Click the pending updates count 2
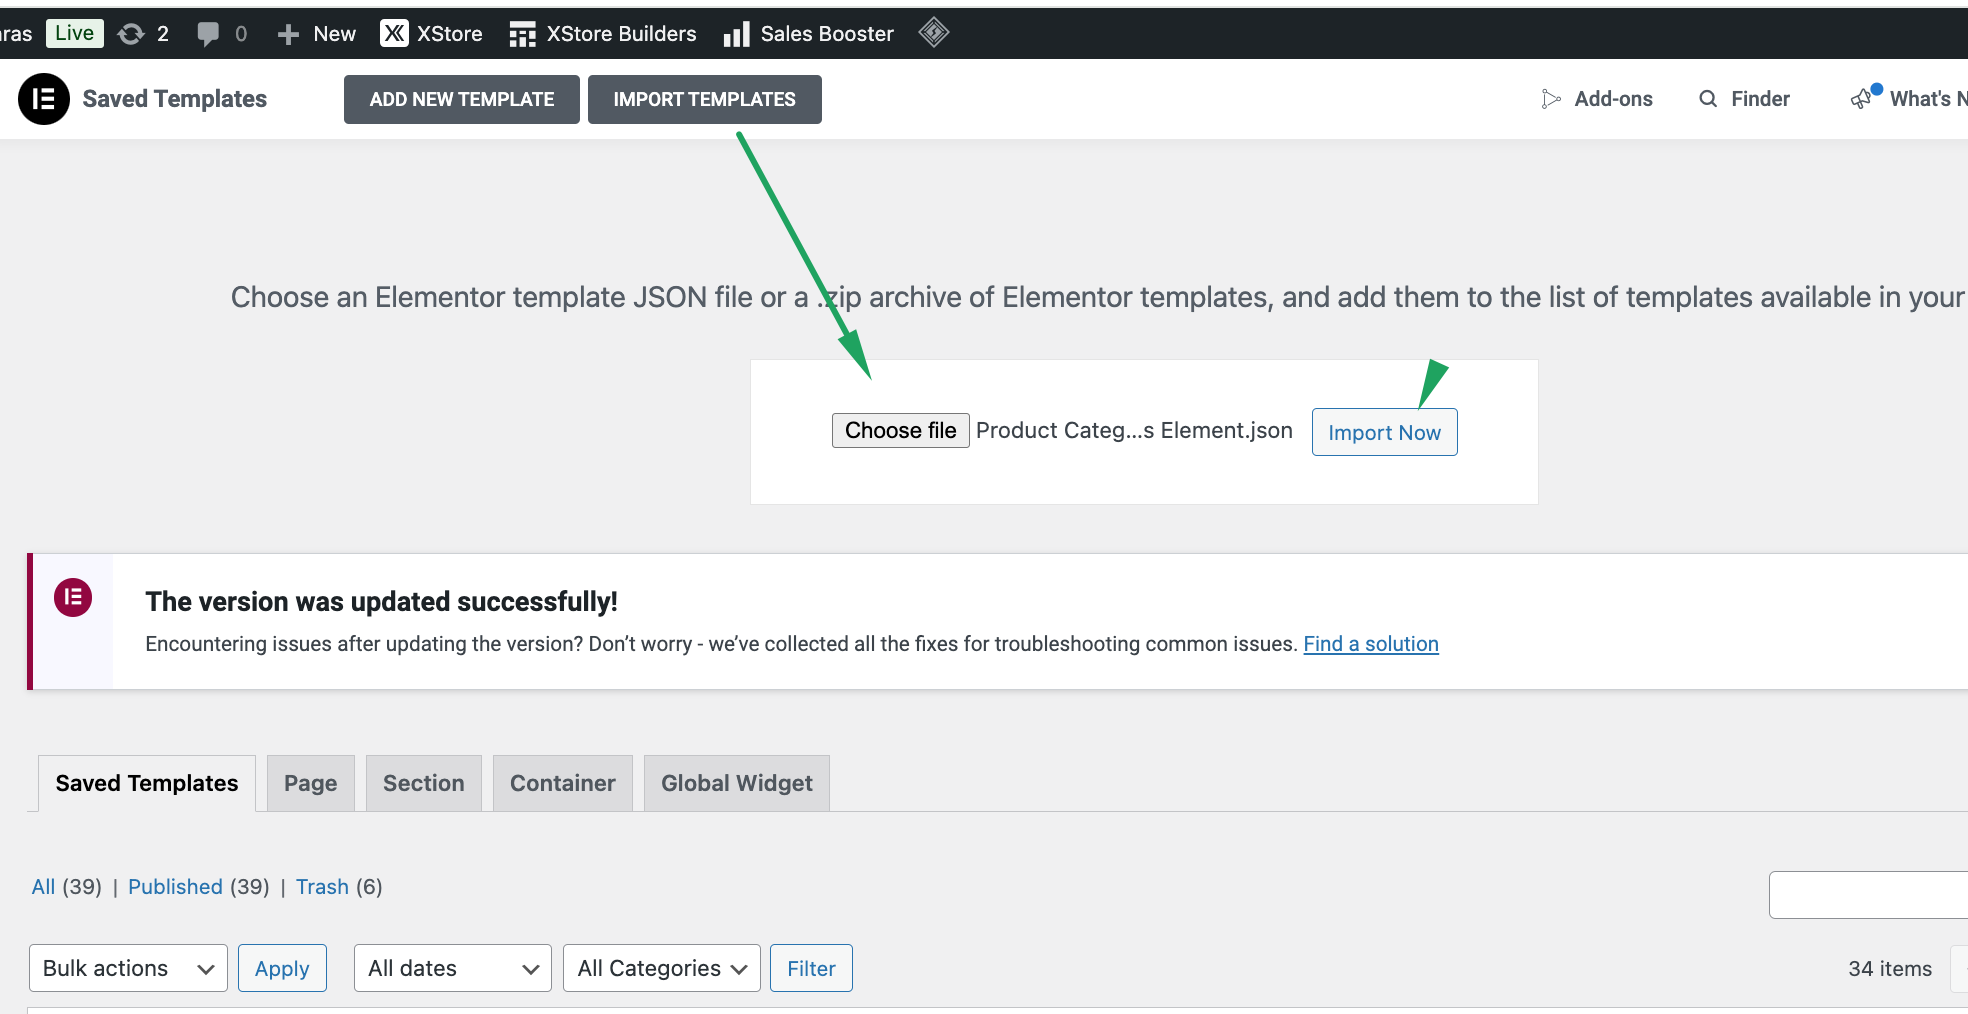This screenshot has width=1968, height=1014. 163,34
